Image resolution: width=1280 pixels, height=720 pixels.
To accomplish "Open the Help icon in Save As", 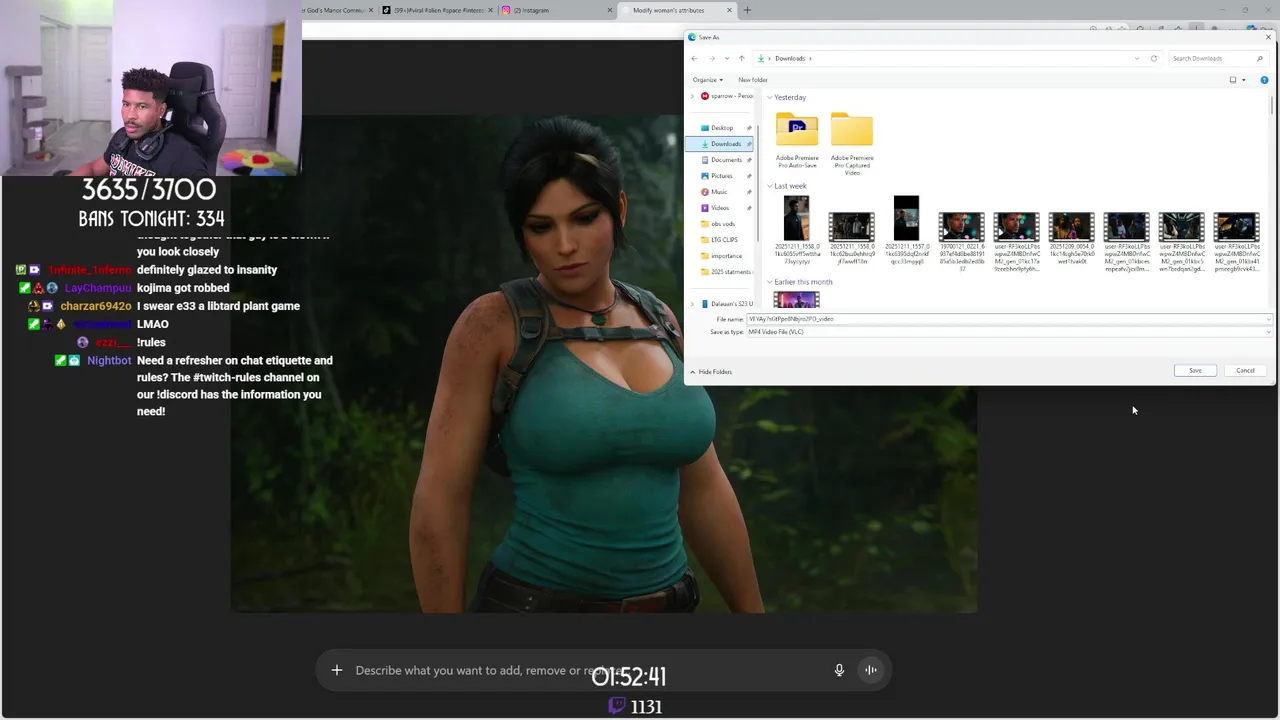I will point(1264,80).
